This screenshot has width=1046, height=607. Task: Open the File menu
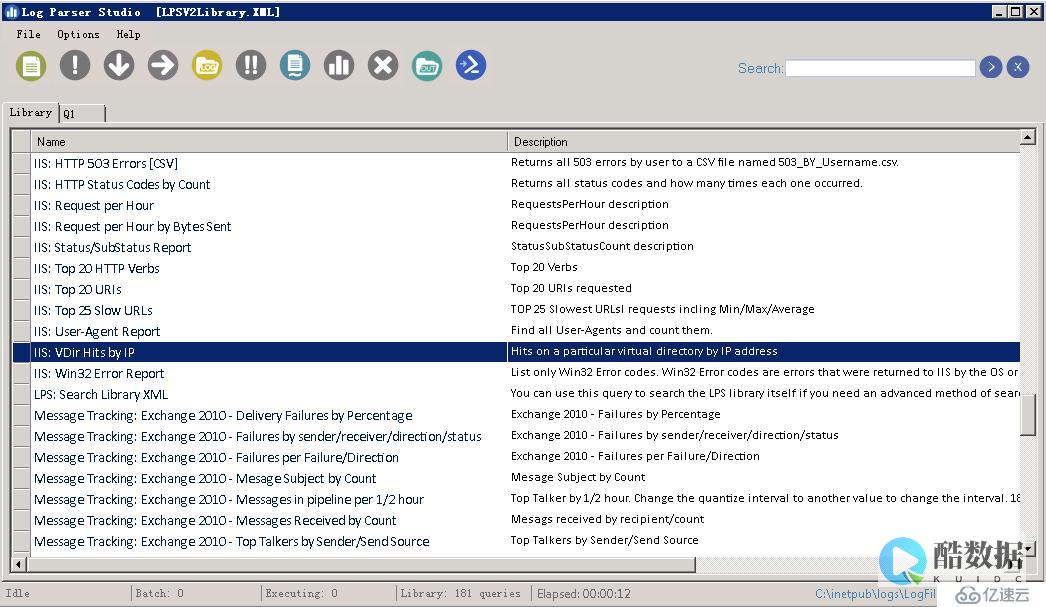29,34
